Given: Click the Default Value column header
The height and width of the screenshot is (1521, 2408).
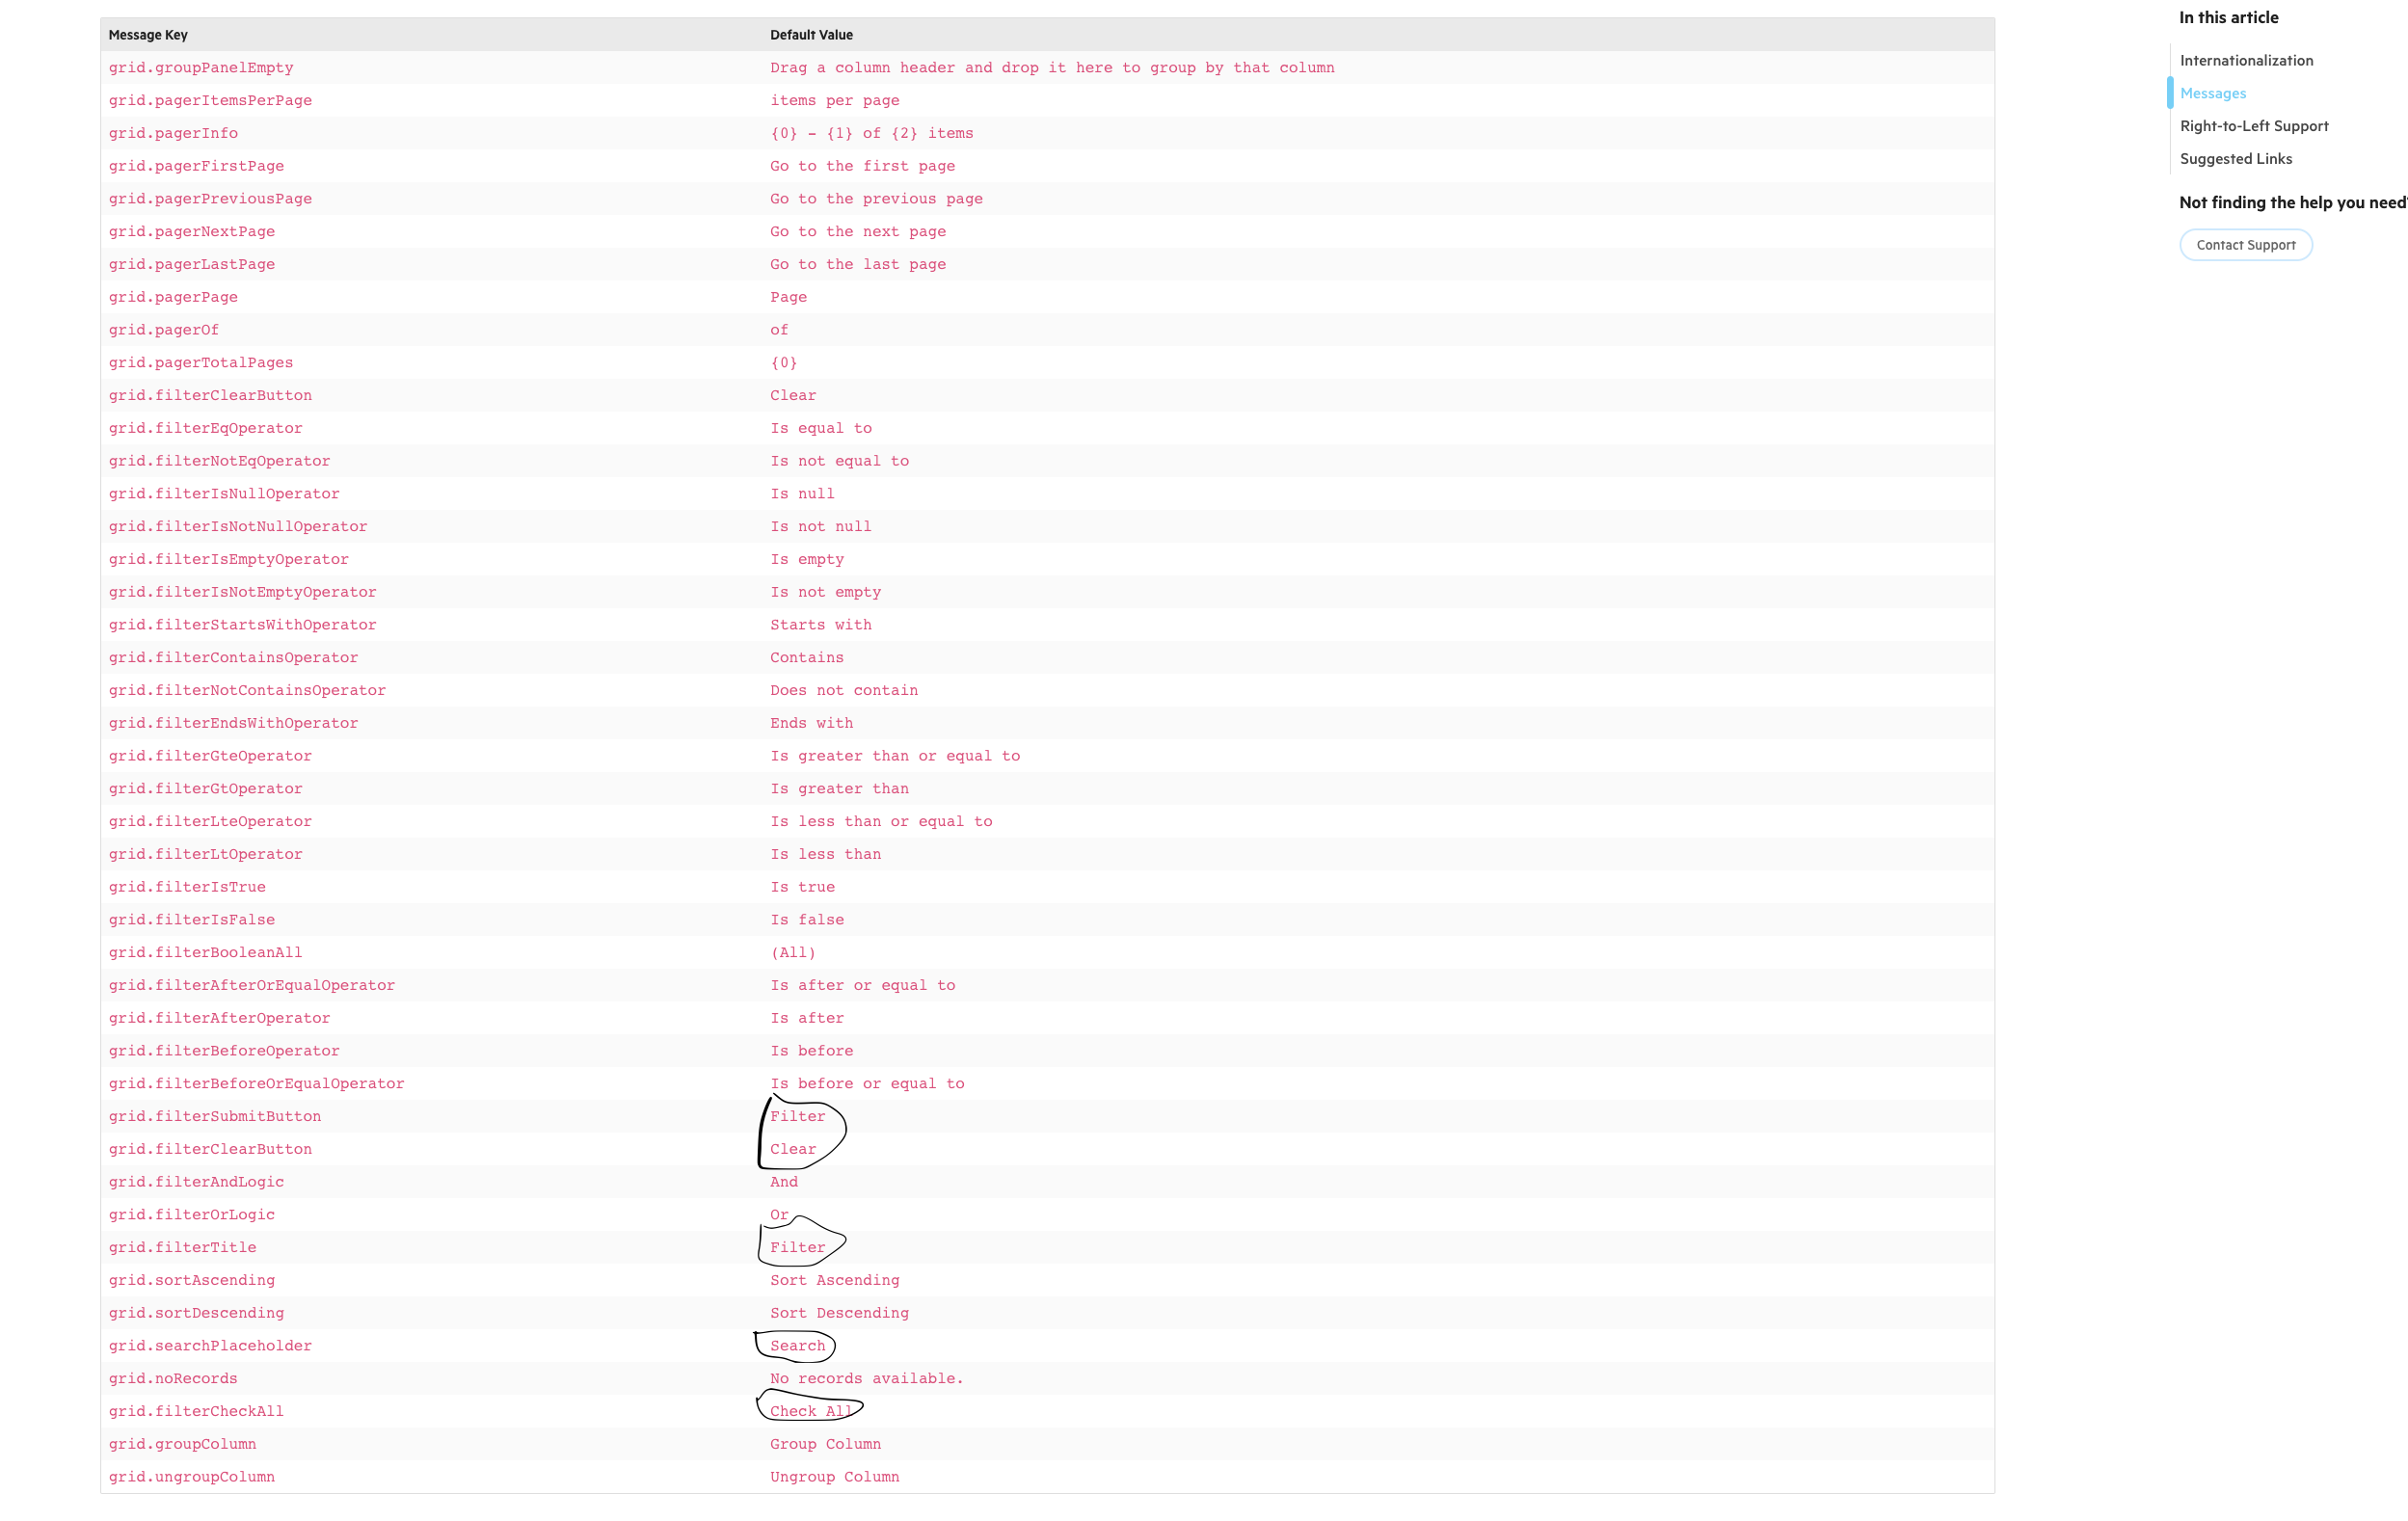Looking at the screenshot, I should click(x=811, y=35).
